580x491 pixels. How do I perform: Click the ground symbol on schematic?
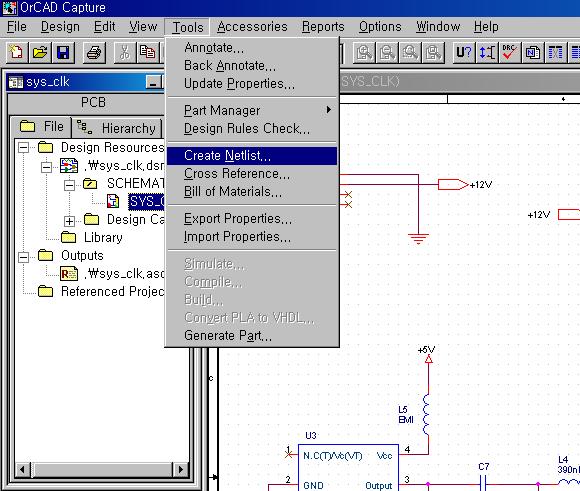click(418, 239)
